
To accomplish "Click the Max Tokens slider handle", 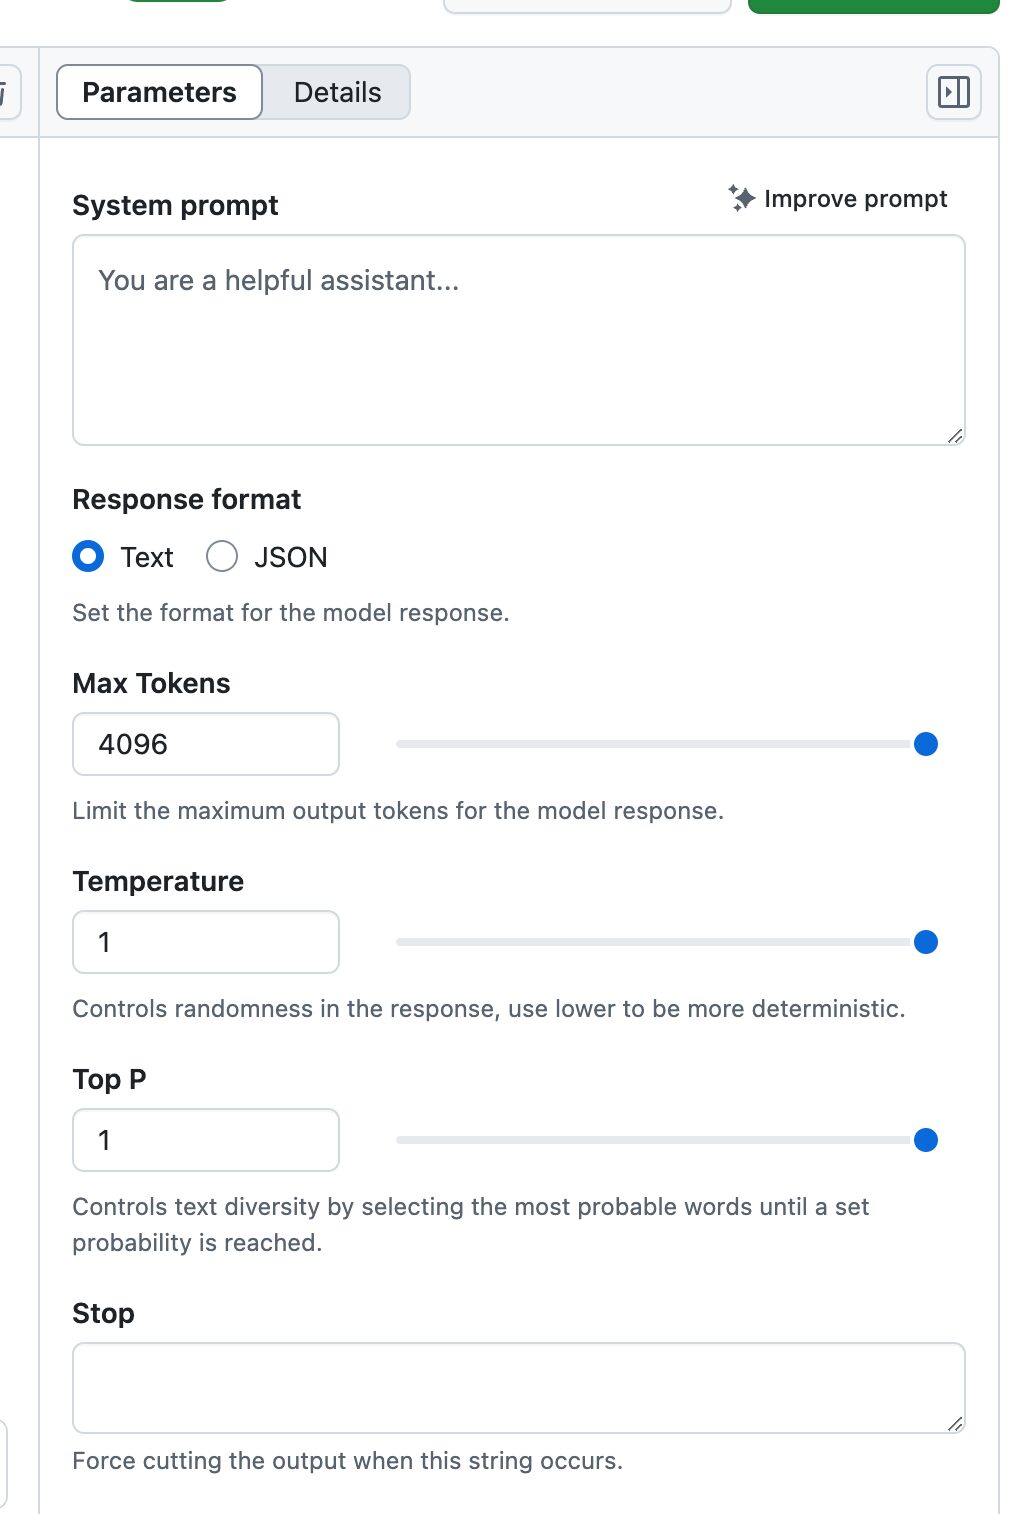I will click(x=926, y=744).
